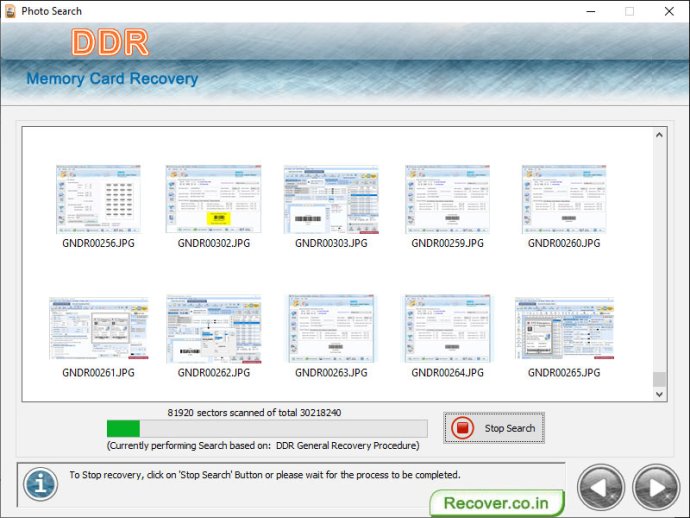Select thumbnail of GNDR00256.JPG
This screenshot has height=518, width=690.
(98, 199)
